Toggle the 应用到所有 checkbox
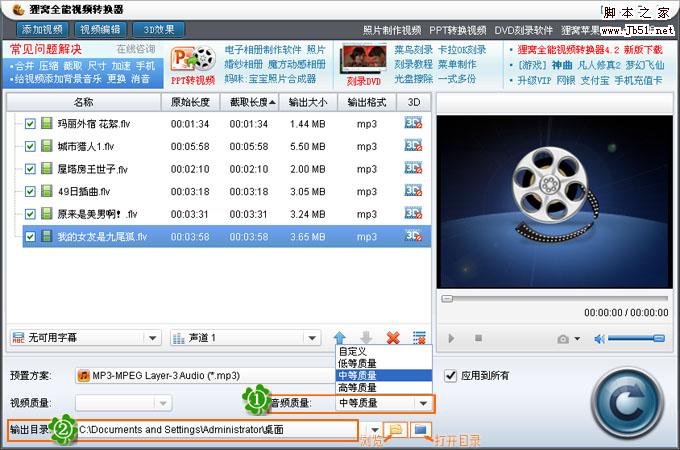Screen dimensions: 680x450 tap(451, 375)
